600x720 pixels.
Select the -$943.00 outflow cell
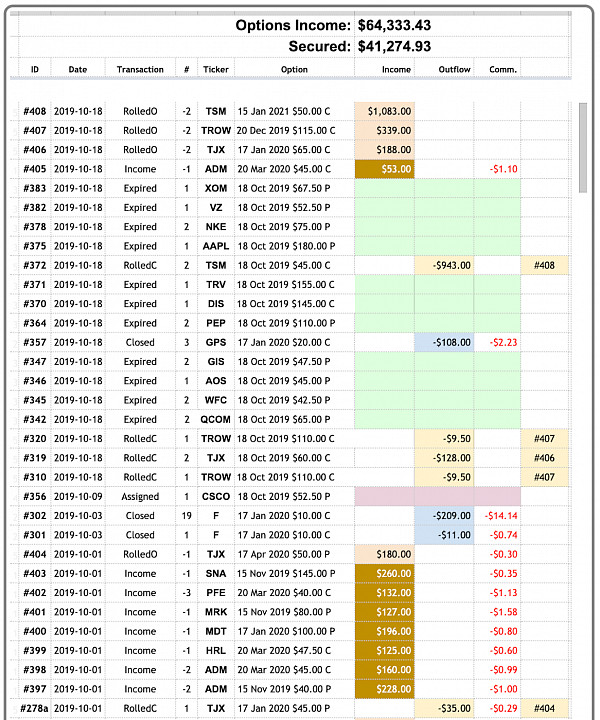(444, 266)
